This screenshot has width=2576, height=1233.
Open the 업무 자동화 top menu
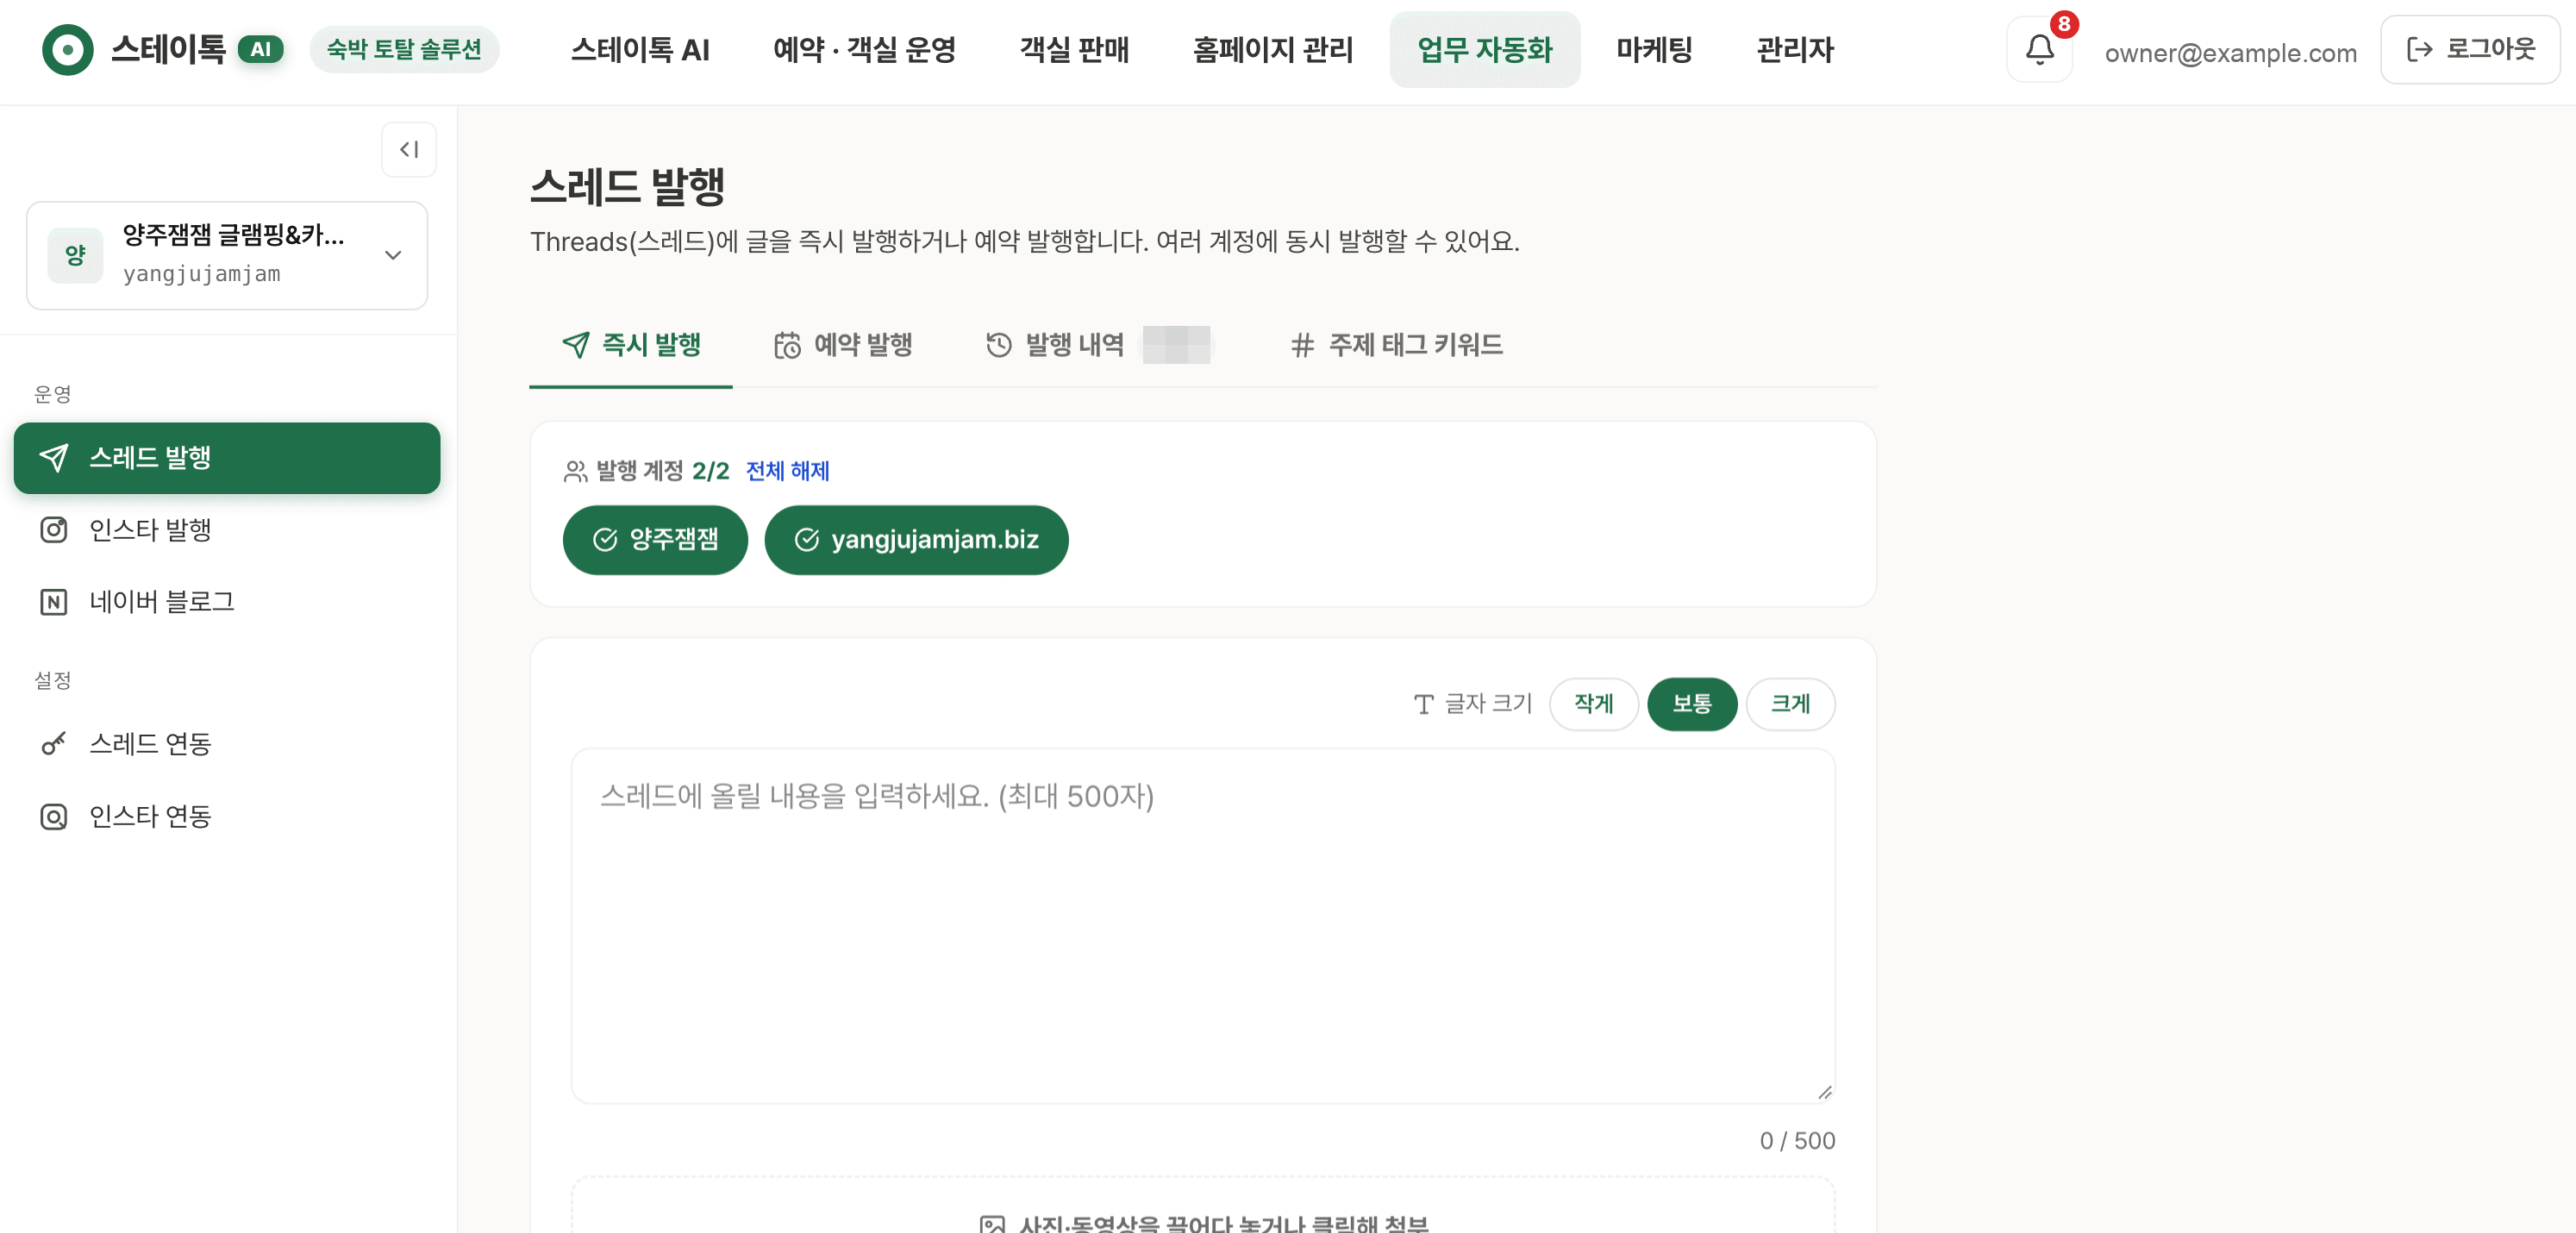(1484, 49)
